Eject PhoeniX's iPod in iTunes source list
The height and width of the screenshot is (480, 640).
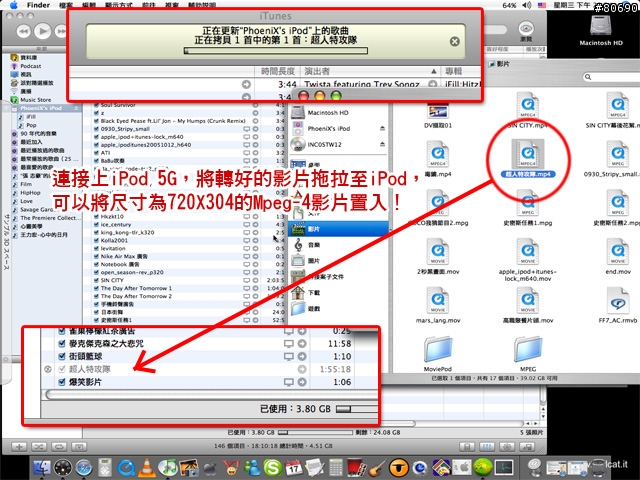tap(76, 108)
